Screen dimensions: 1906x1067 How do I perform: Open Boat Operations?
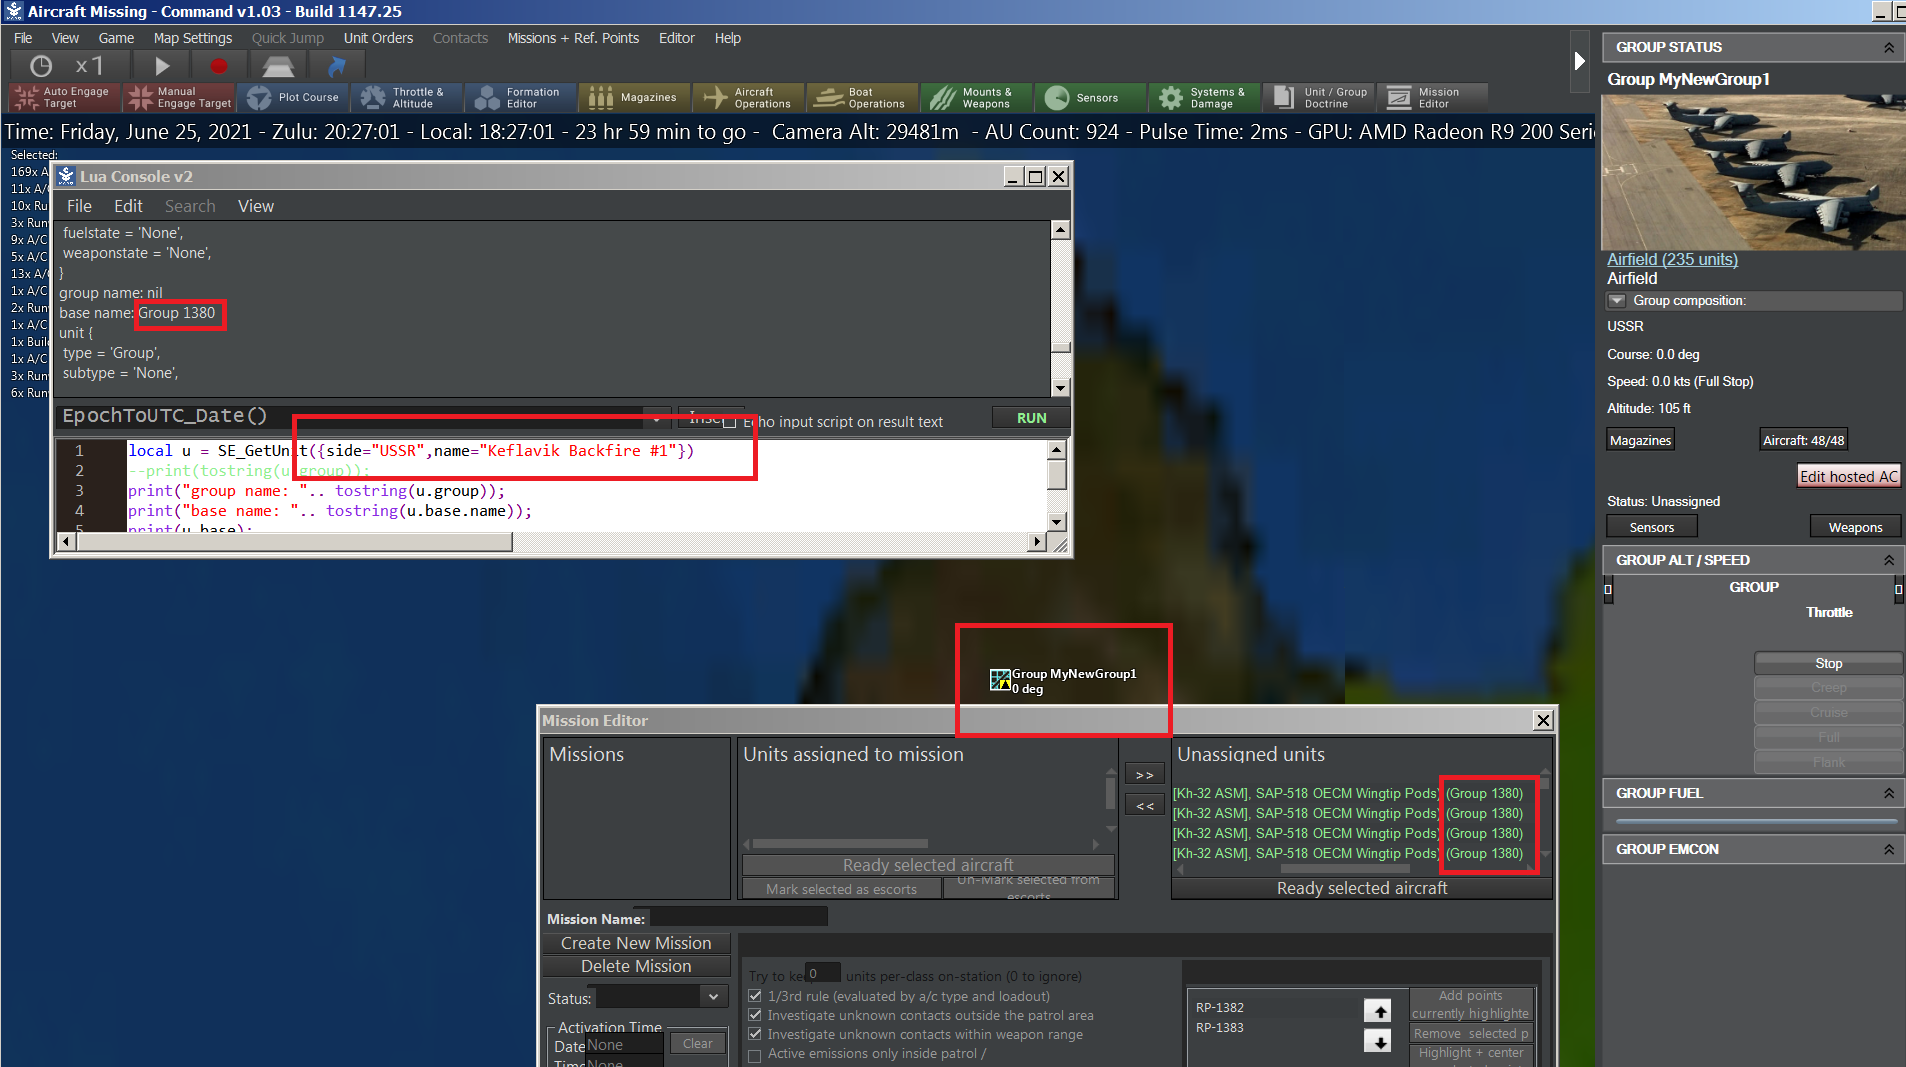tap(863, 97)
